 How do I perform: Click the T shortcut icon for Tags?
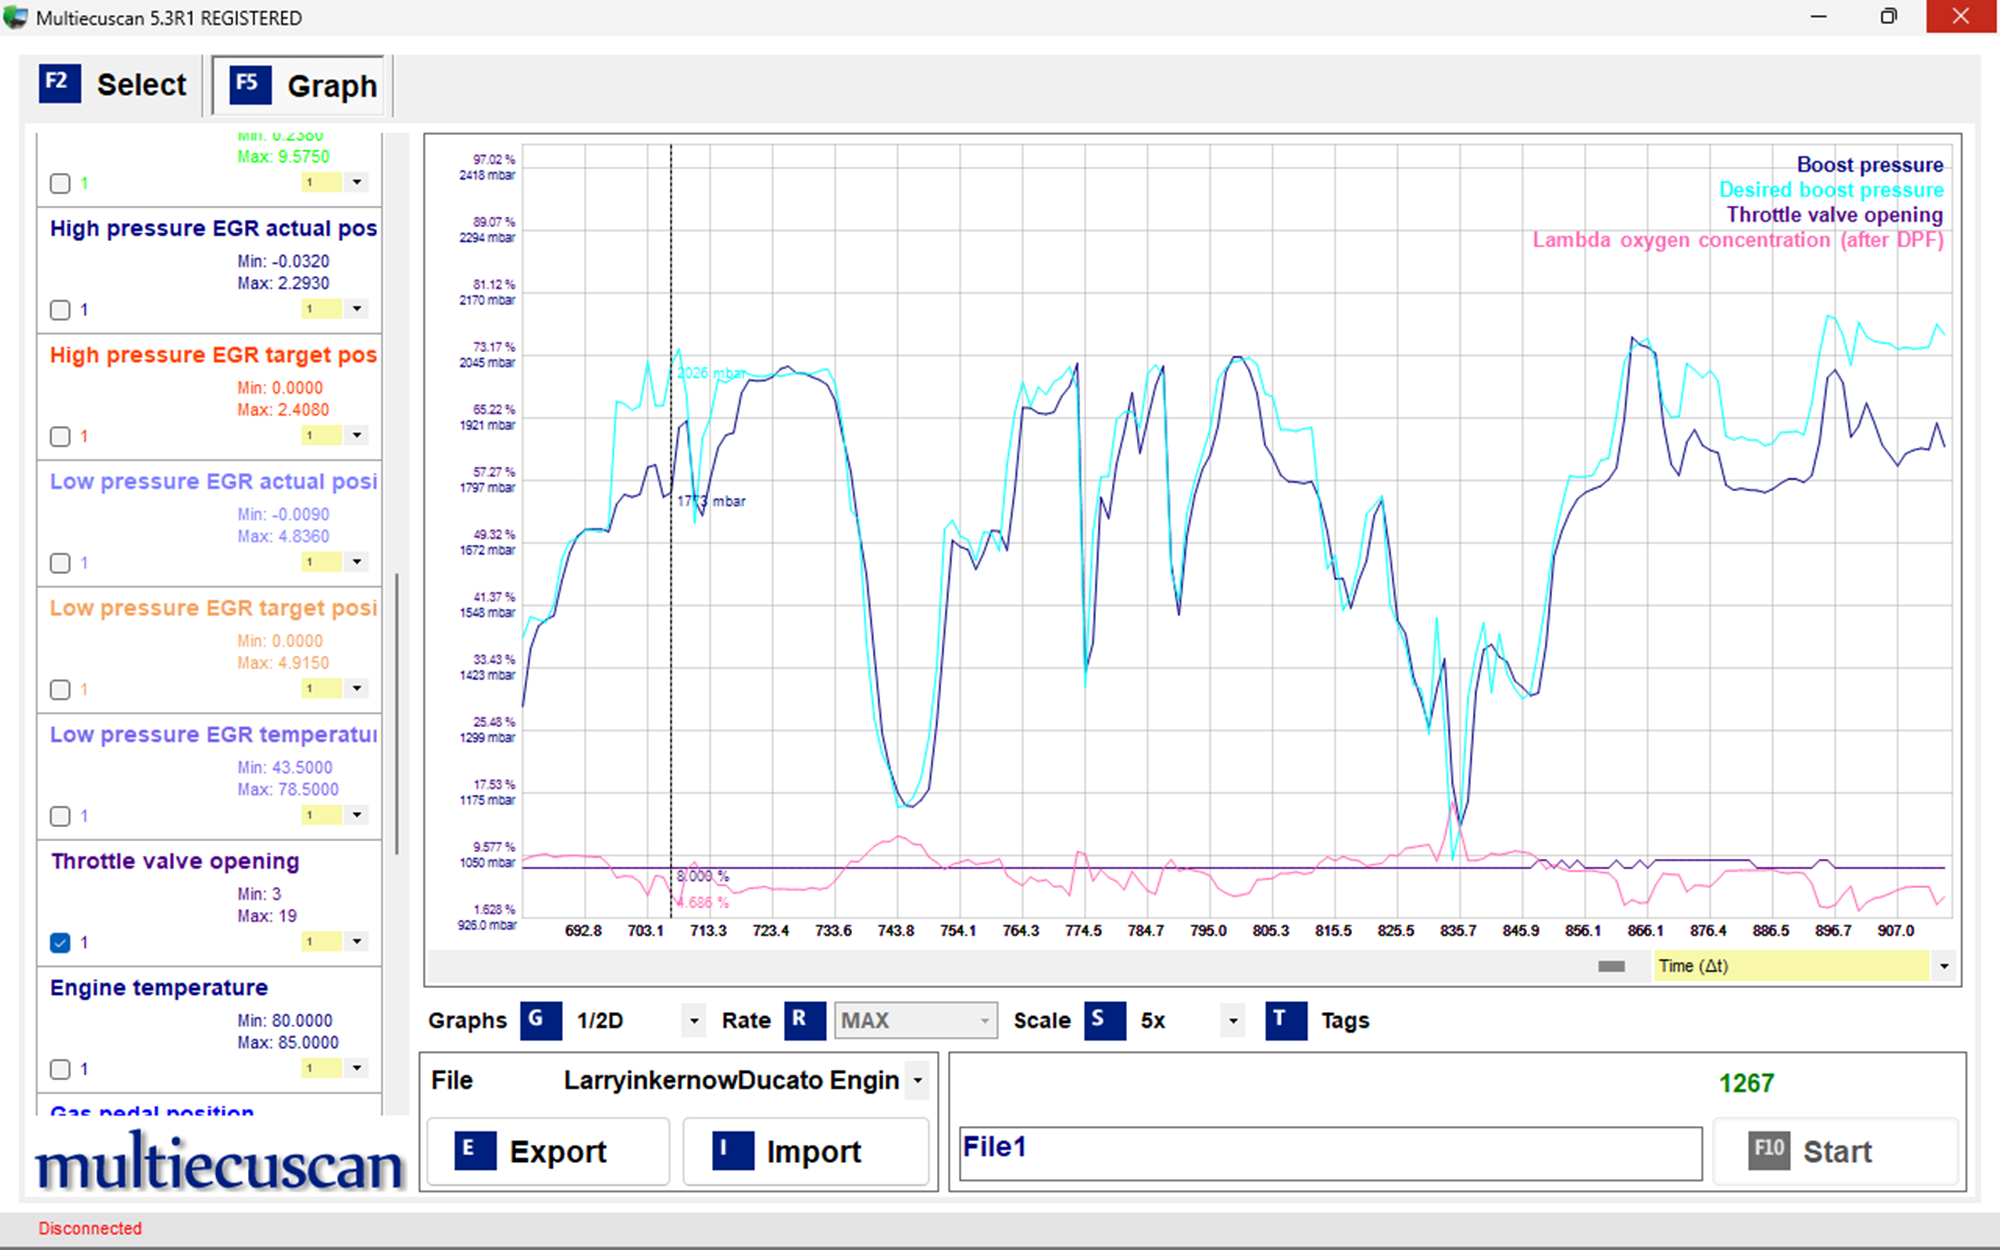1285,1020
